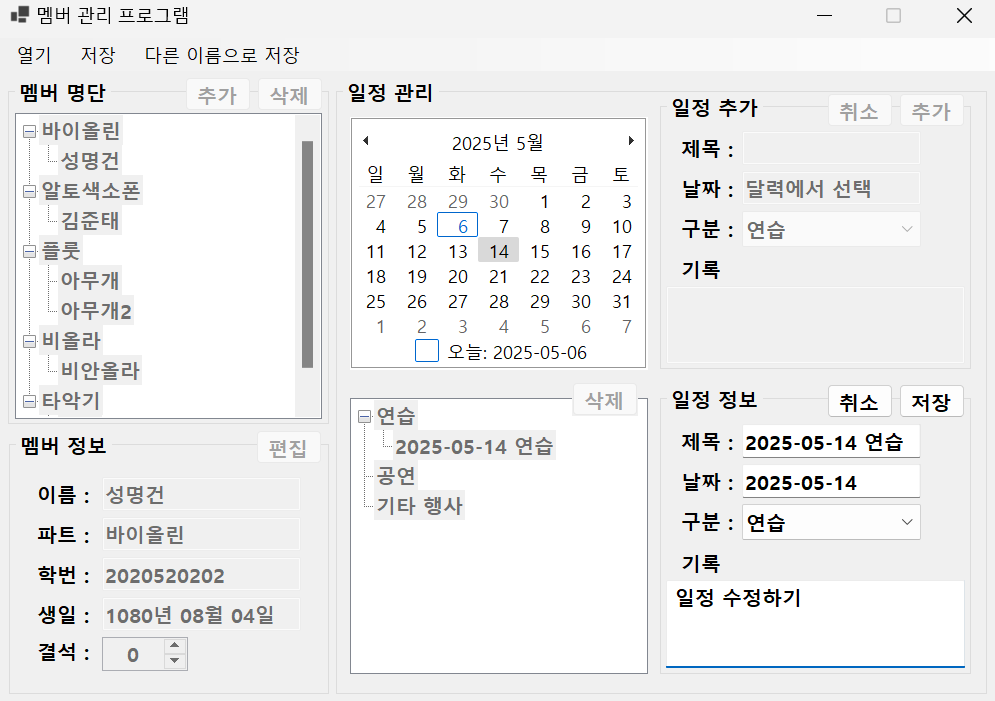This screenshot has height=701, width=995.
Task: Click 저장 button in 일정 정보
Action: (x=932, y=402)
